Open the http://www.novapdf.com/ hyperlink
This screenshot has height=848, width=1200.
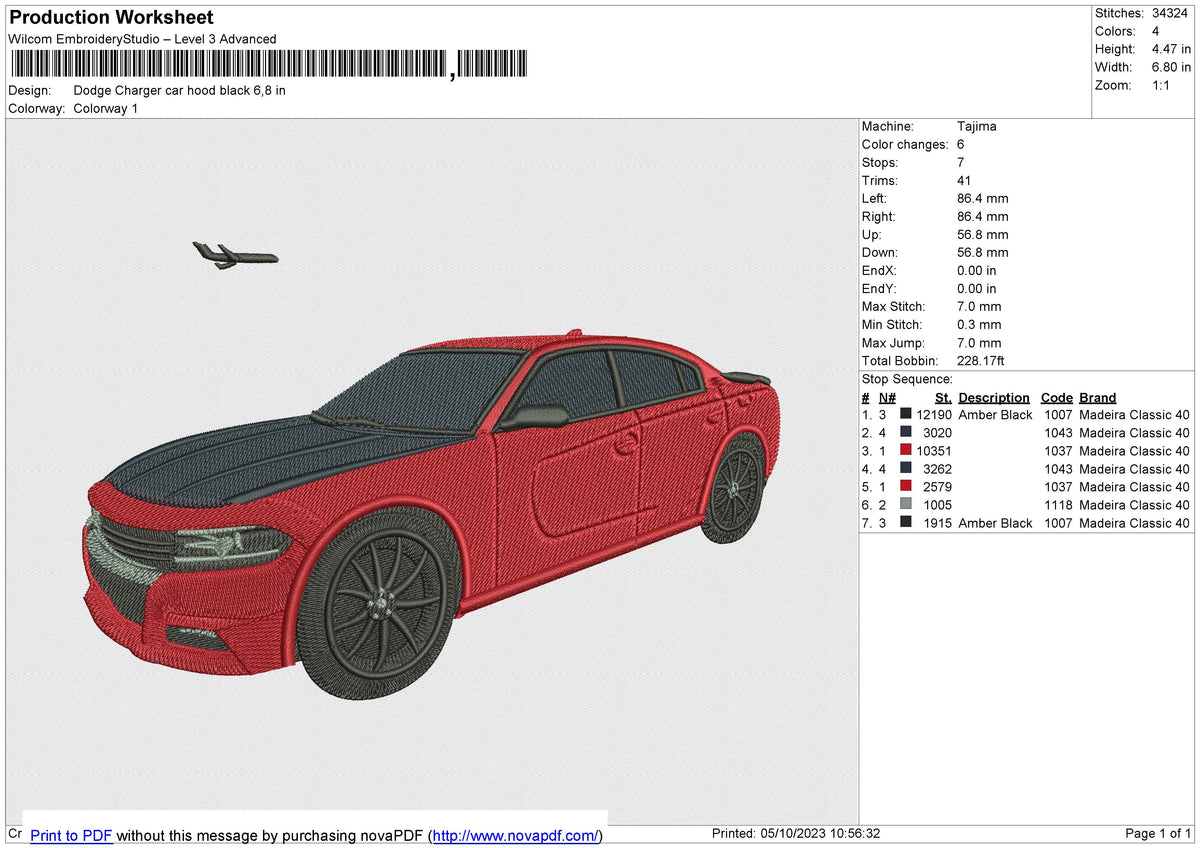515,835
